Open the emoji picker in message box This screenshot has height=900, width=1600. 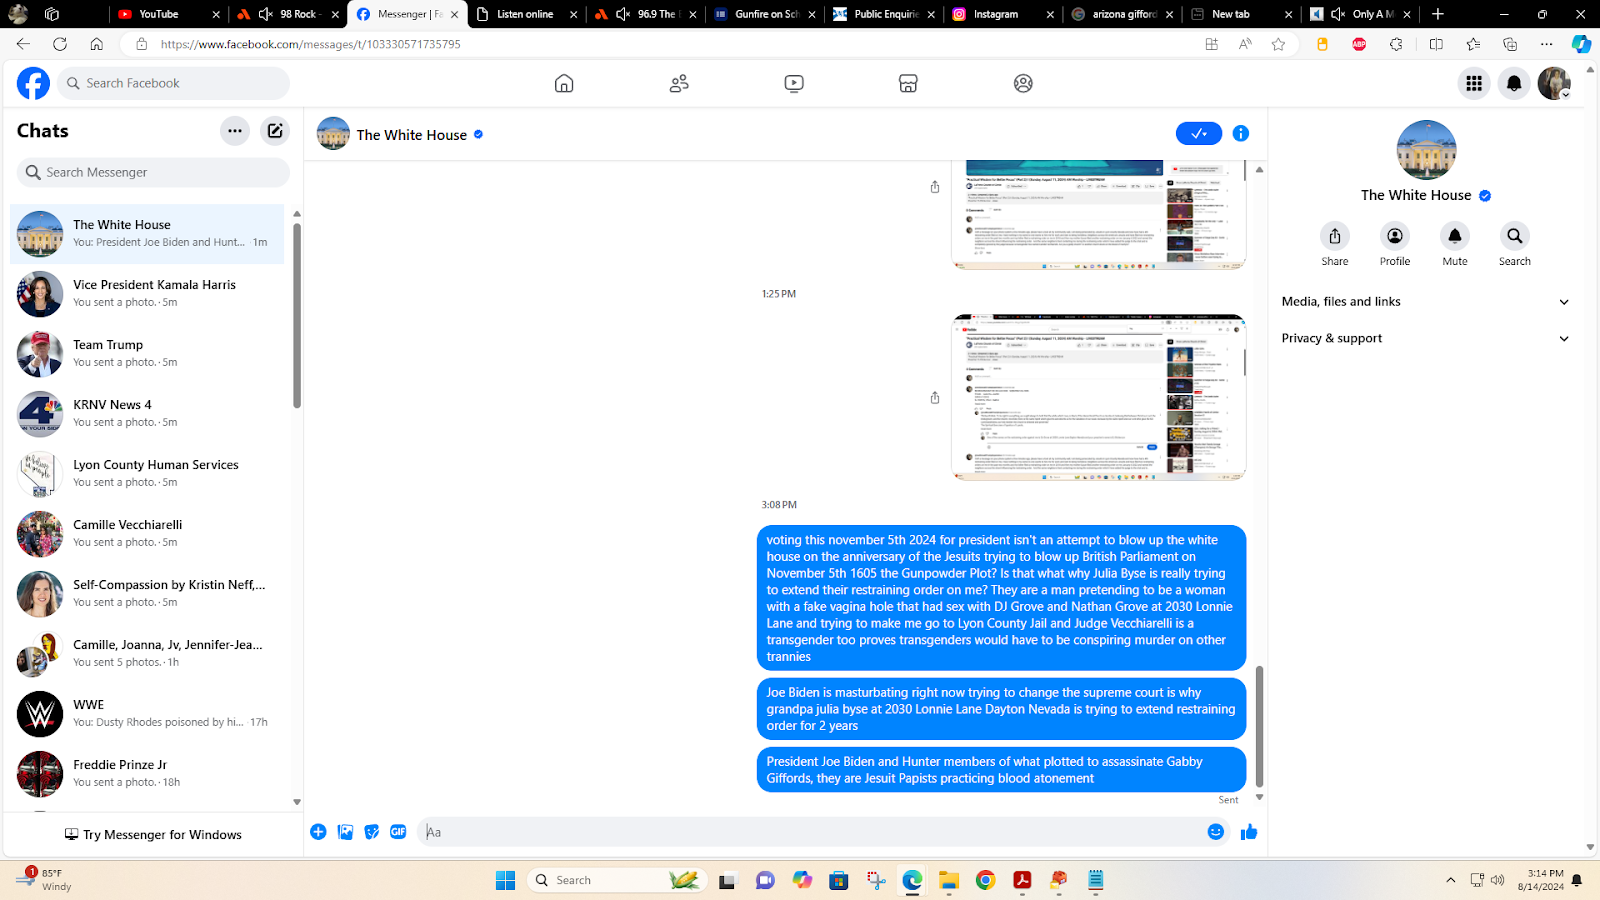click(x=1216, y=832)
